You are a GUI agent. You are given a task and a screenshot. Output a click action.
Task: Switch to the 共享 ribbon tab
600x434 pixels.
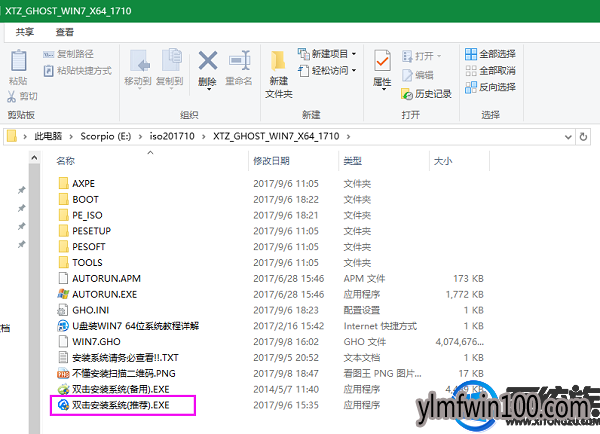[x=25, y=32]
